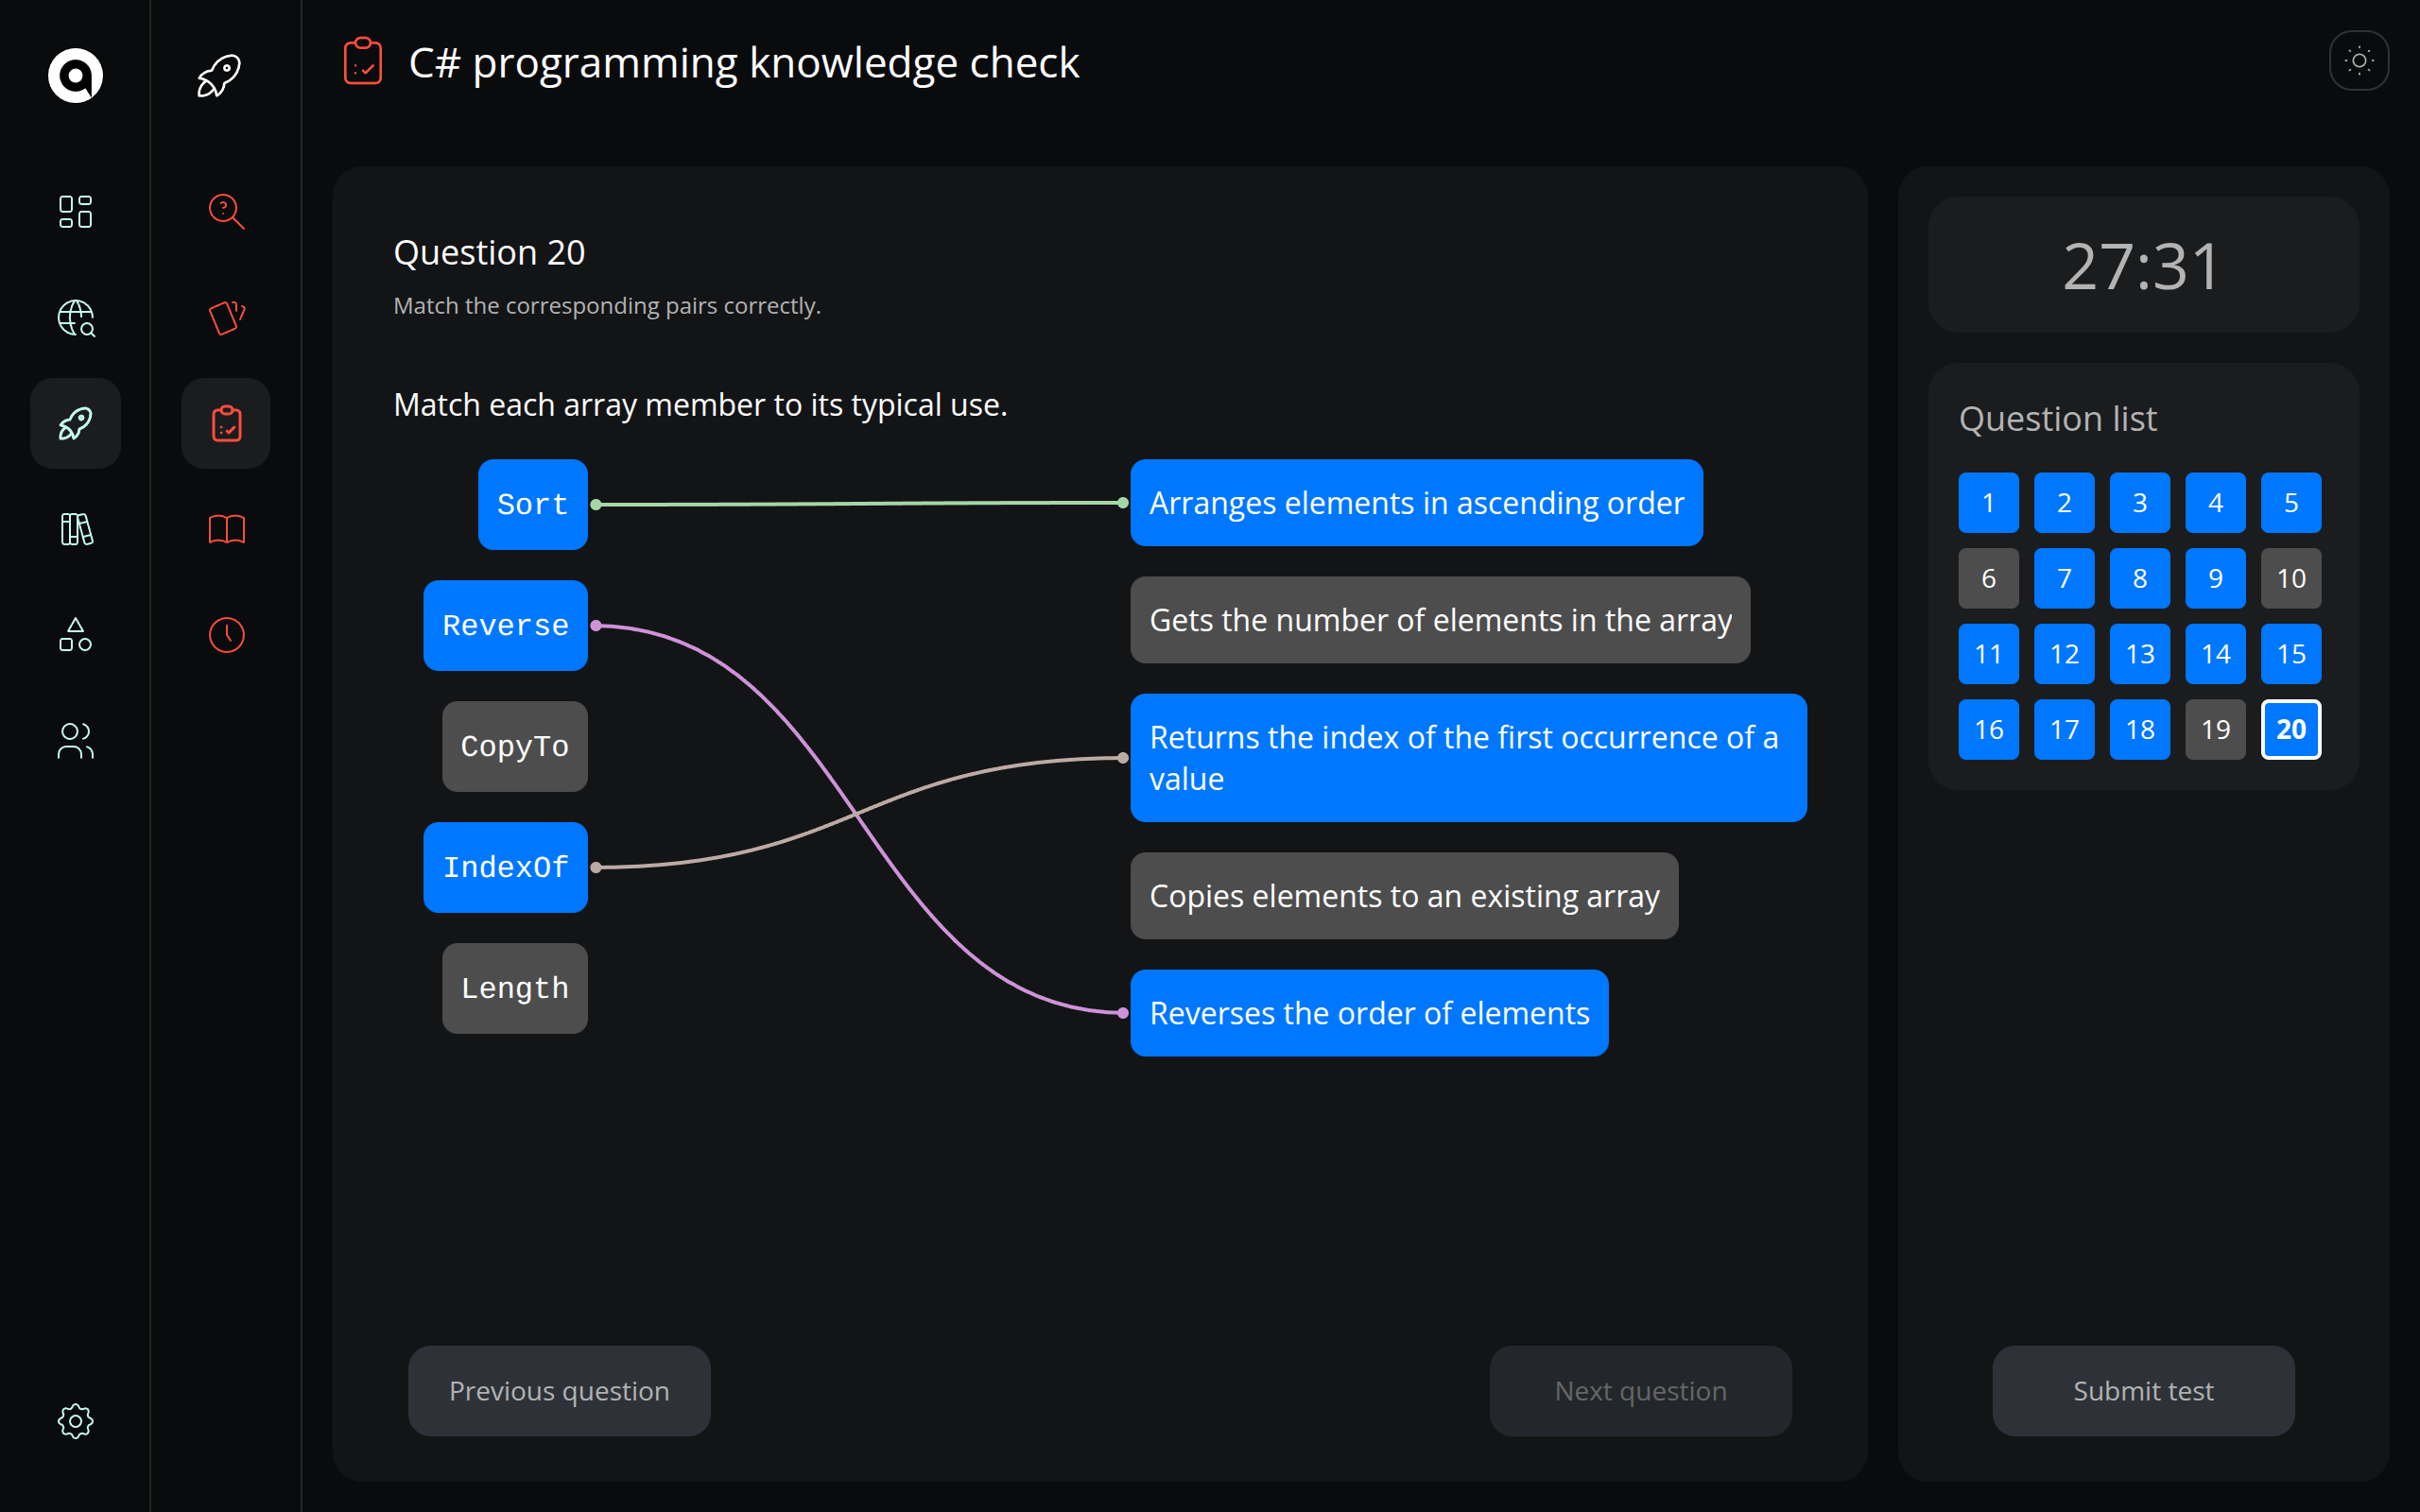Screen dimensions: 2420x1512
Task: Select the red clipboard check icon
Action: [x=226, y=423]
